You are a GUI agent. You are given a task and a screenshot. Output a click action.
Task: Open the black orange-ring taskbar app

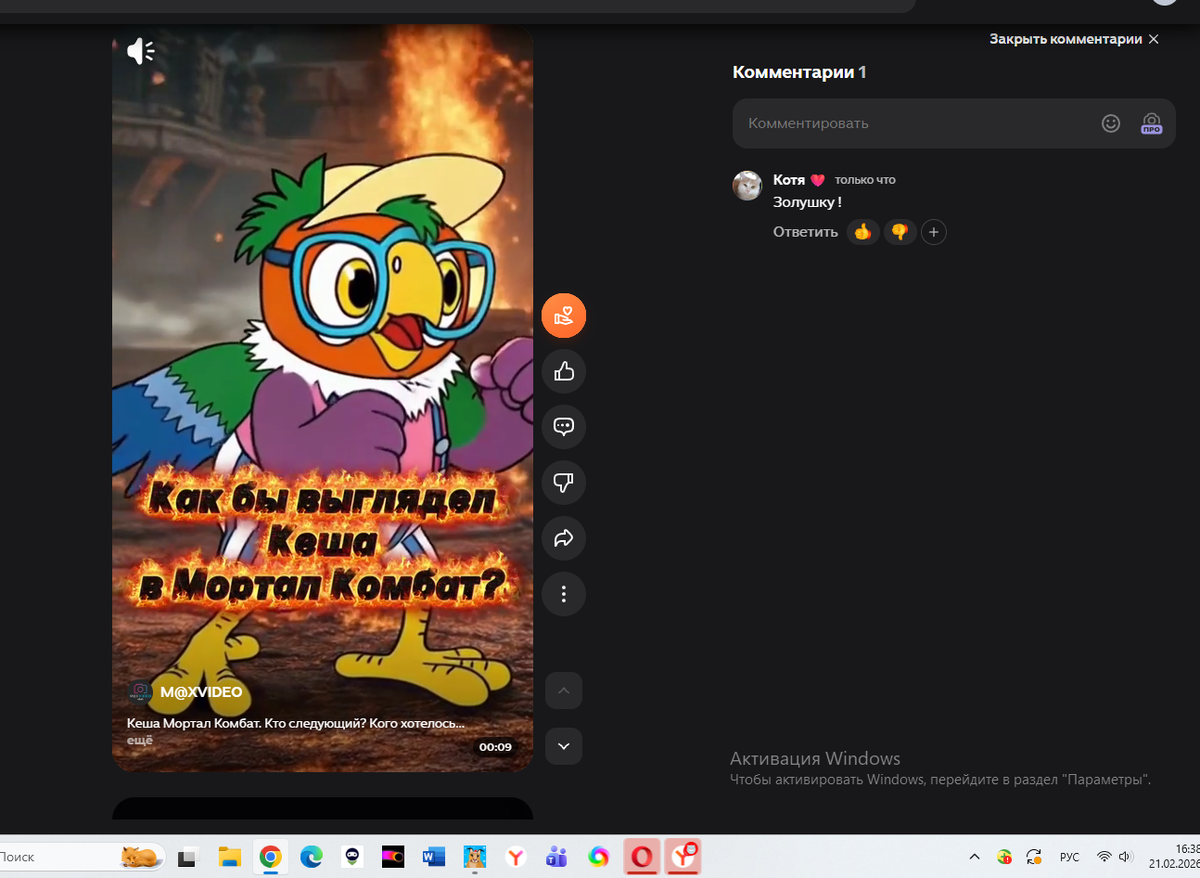(x=393, y=857)
